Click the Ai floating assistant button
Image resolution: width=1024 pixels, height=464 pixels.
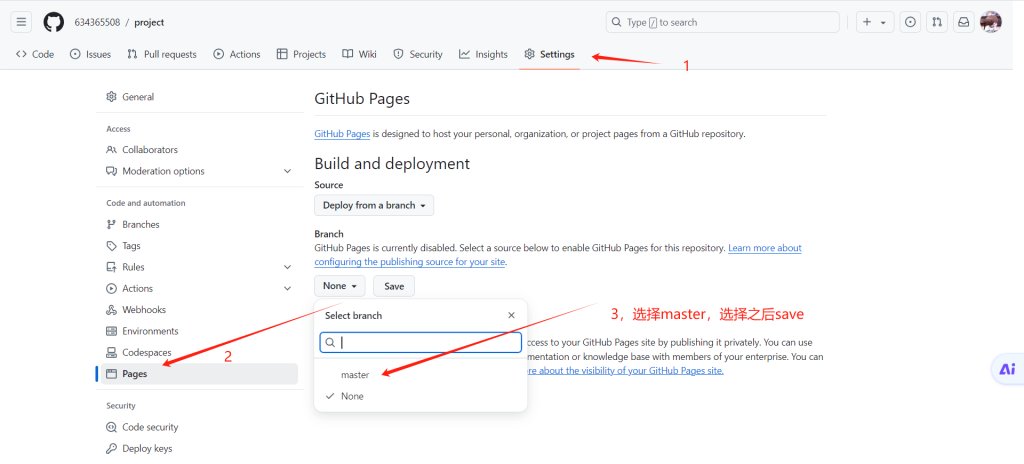tap(1008, 369)
